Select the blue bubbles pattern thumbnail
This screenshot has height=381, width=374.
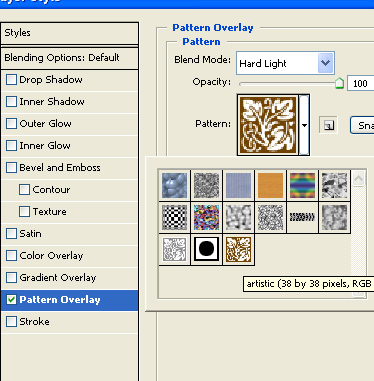175,185
